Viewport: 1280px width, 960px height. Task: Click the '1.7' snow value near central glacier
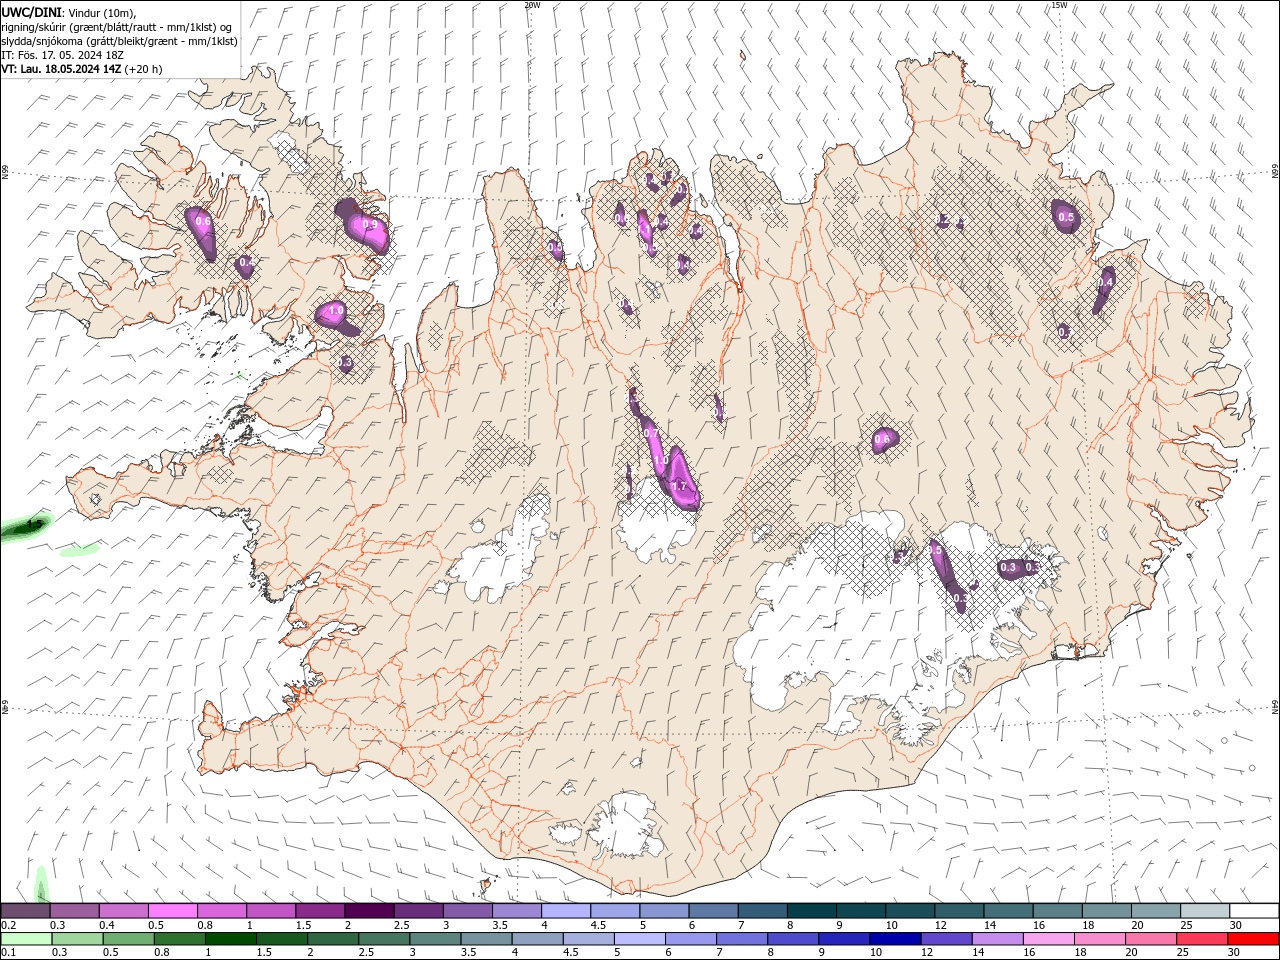[680, 486]
